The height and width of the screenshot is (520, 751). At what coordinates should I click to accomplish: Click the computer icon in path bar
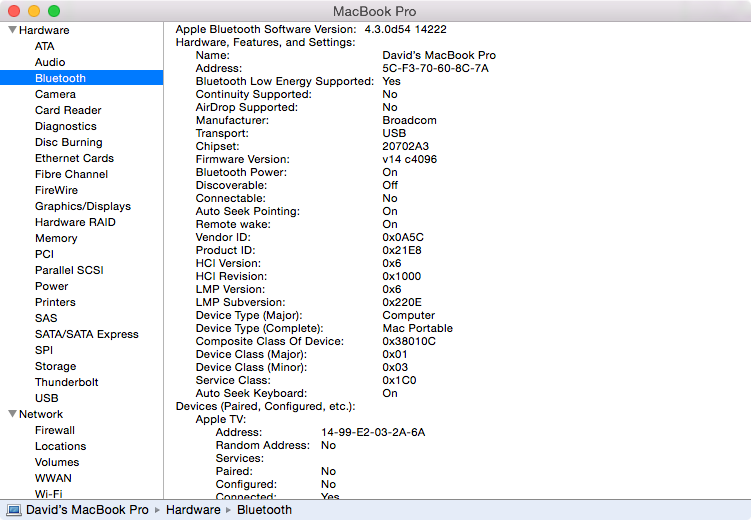click(13, 510)
